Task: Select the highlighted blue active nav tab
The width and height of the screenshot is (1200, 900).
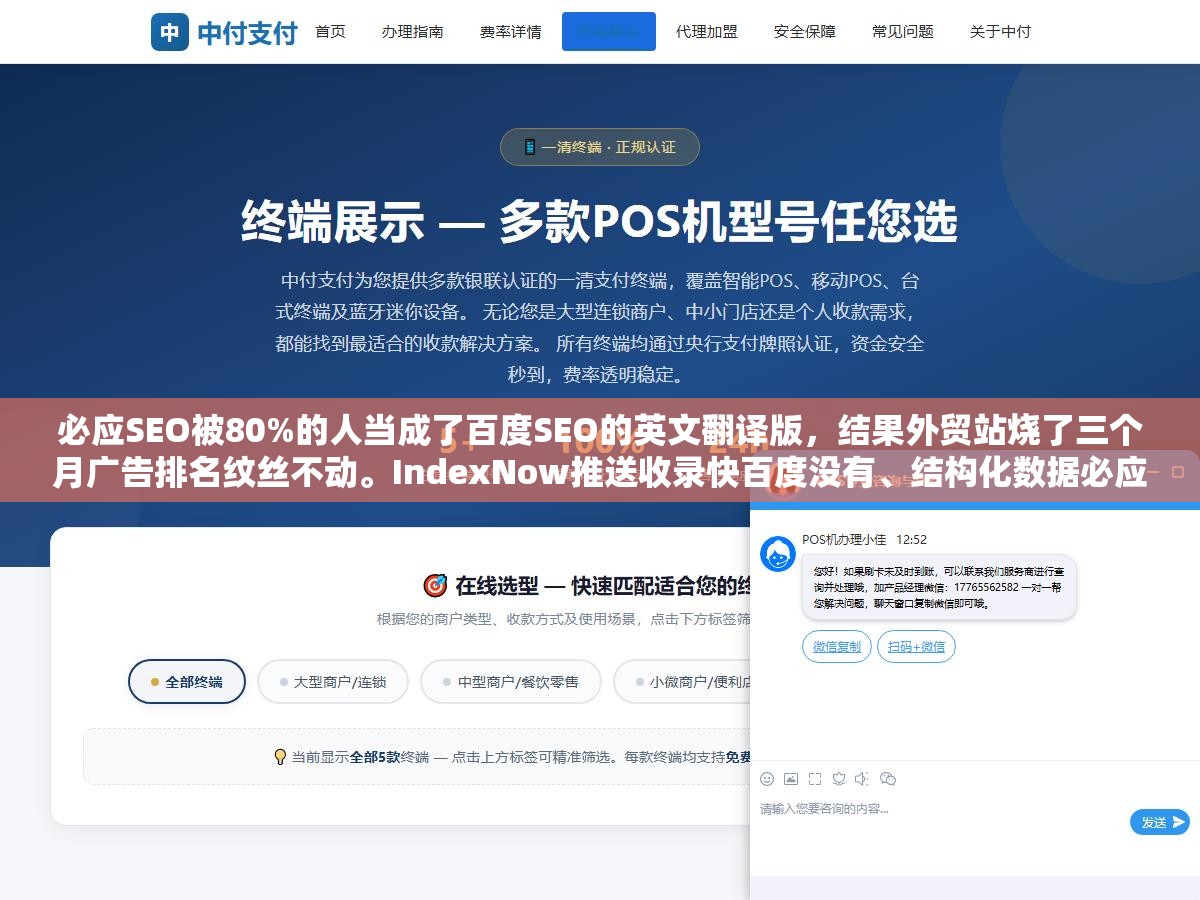Action: (609, 31)
